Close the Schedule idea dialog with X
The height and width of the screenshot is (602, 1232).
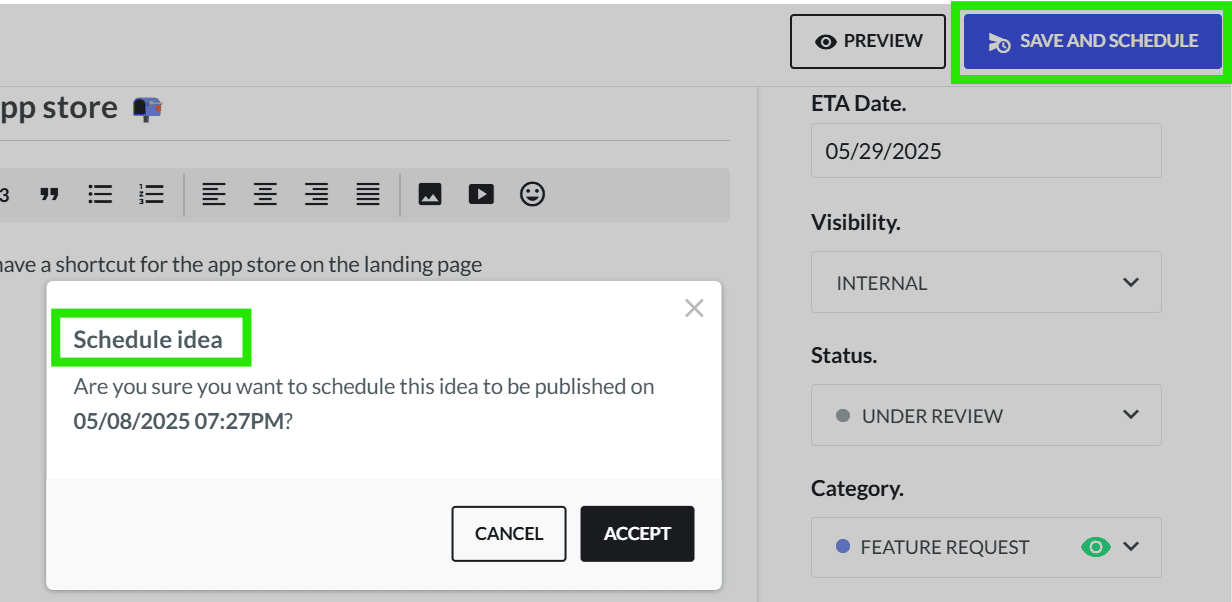[694, 308]
